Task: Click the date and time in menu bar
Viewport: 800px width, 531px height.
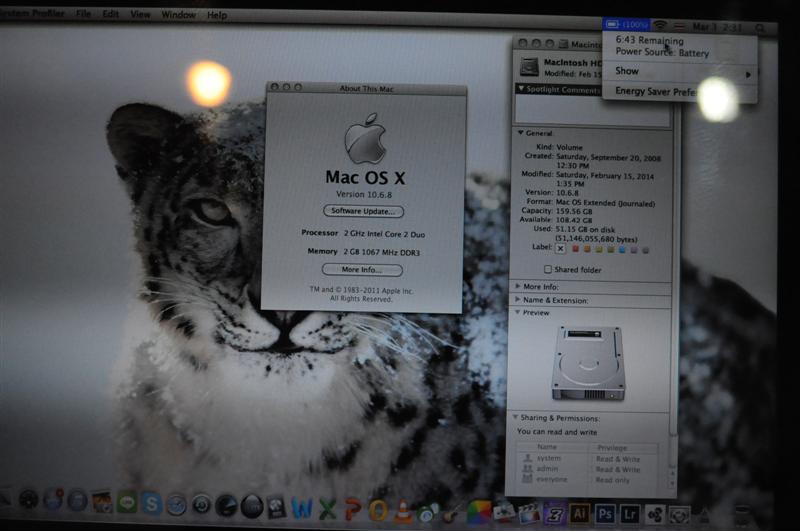Action: coord(716,27)
